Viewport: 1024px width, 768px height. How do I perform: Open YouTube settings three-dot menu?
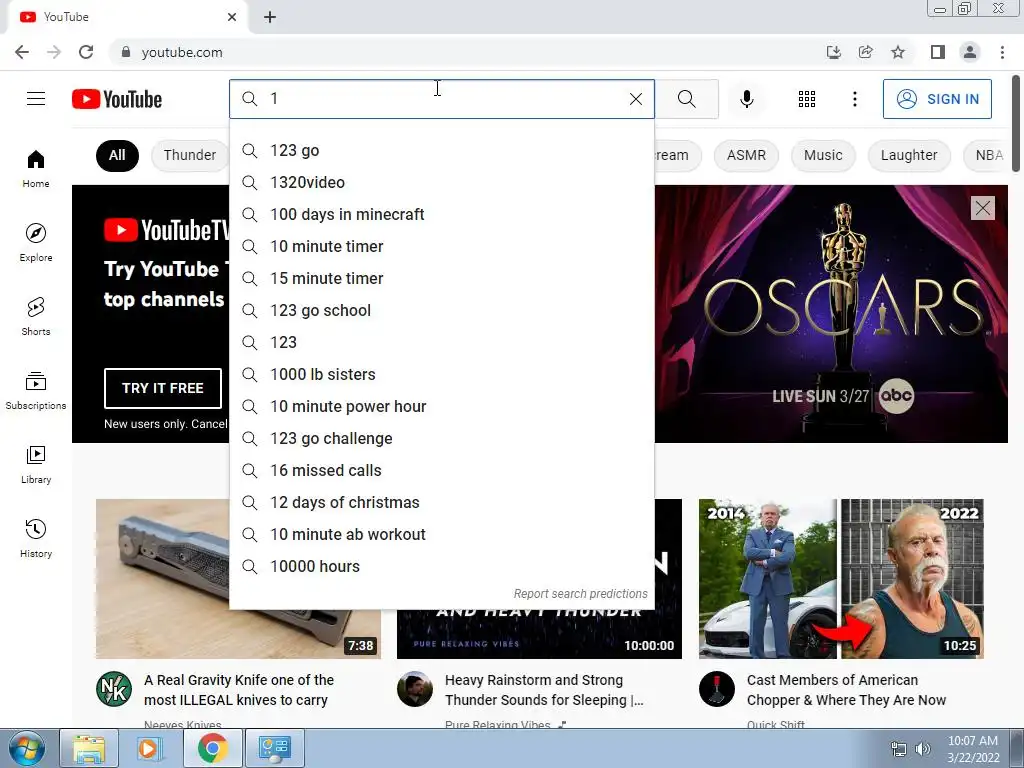[x=854, y=99]
